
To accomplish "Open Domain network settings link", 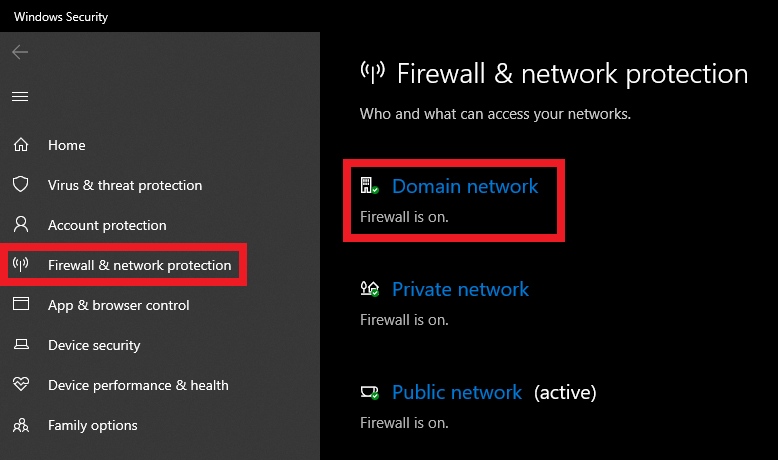I will tap(465, 186).
